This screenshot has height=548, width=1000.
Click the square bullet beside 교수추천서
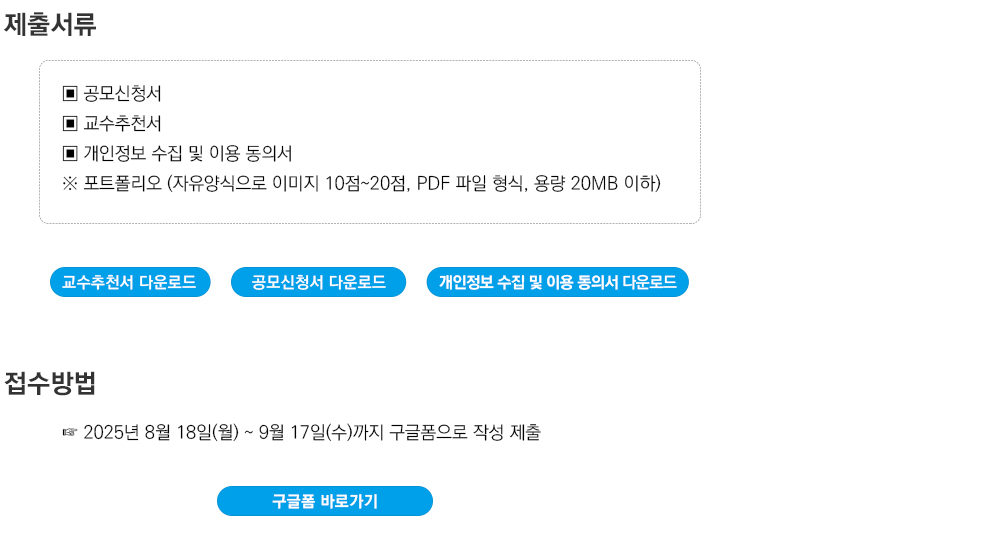(70, 124)
